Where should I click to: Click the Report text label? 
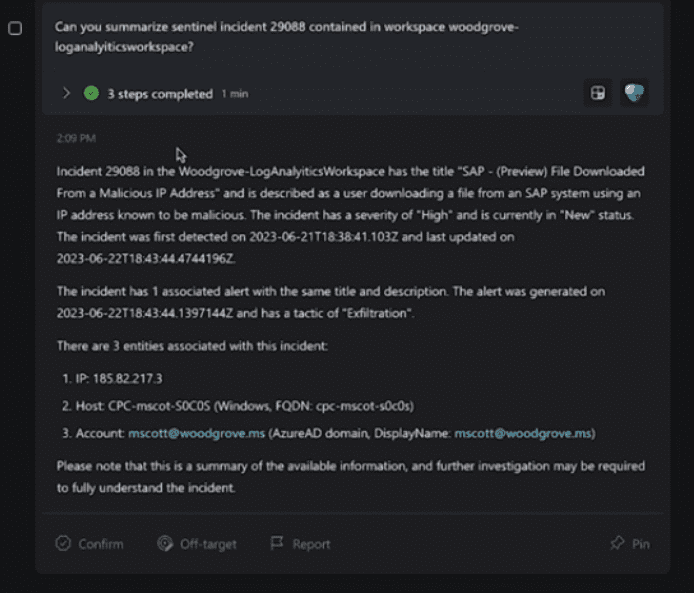(x=311, y=544)
